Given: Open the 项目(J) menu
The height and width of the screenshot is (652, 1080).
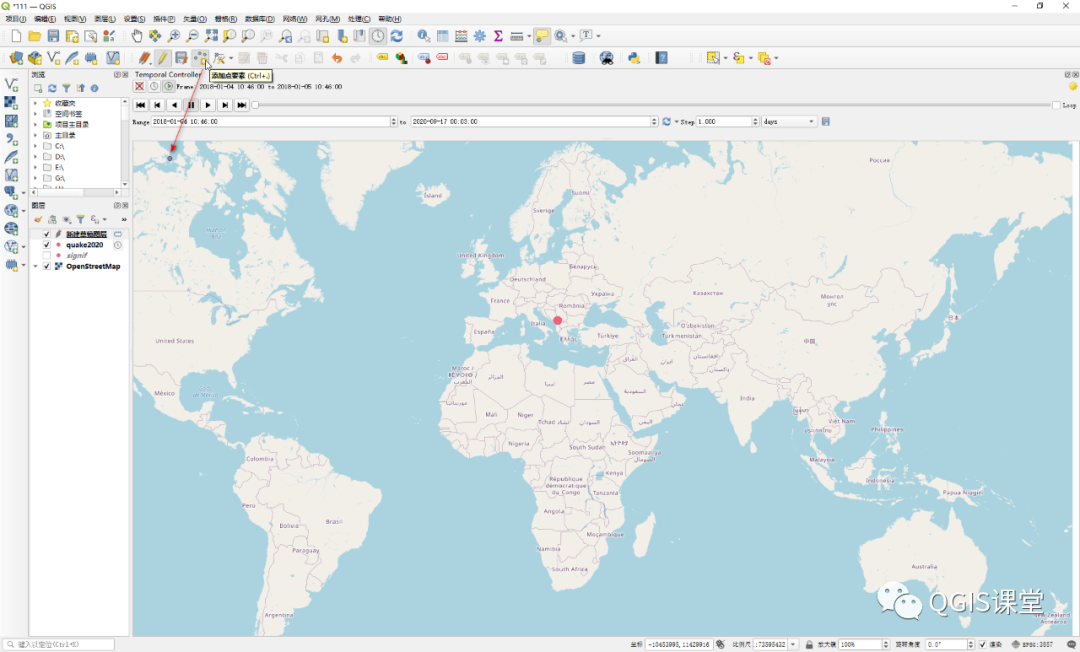Looking at the screenshot, I should (x=15, y=19).
